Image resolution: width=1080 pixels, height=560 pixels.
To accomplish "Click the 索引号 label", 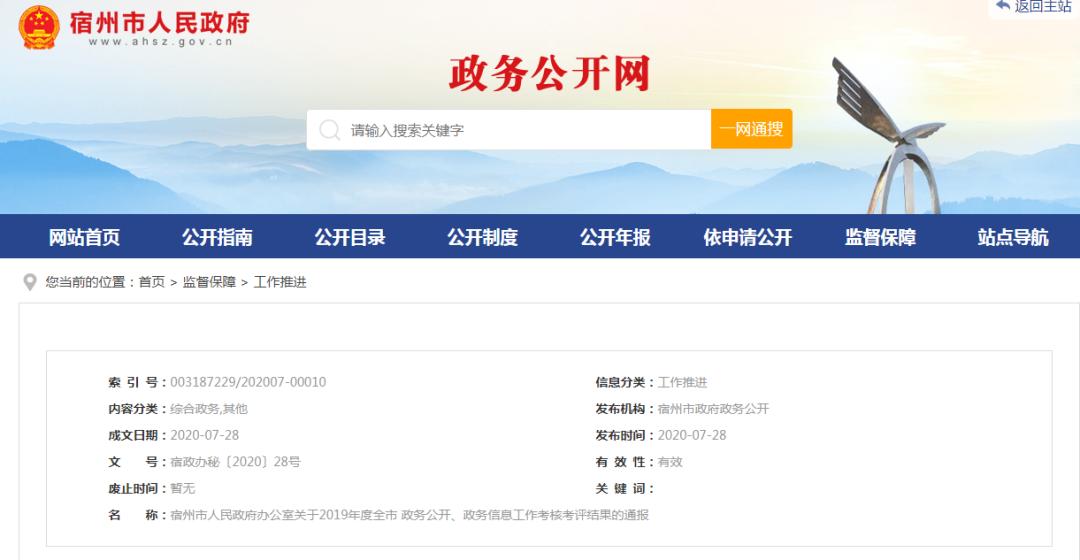I will click(x=136, y=382).
